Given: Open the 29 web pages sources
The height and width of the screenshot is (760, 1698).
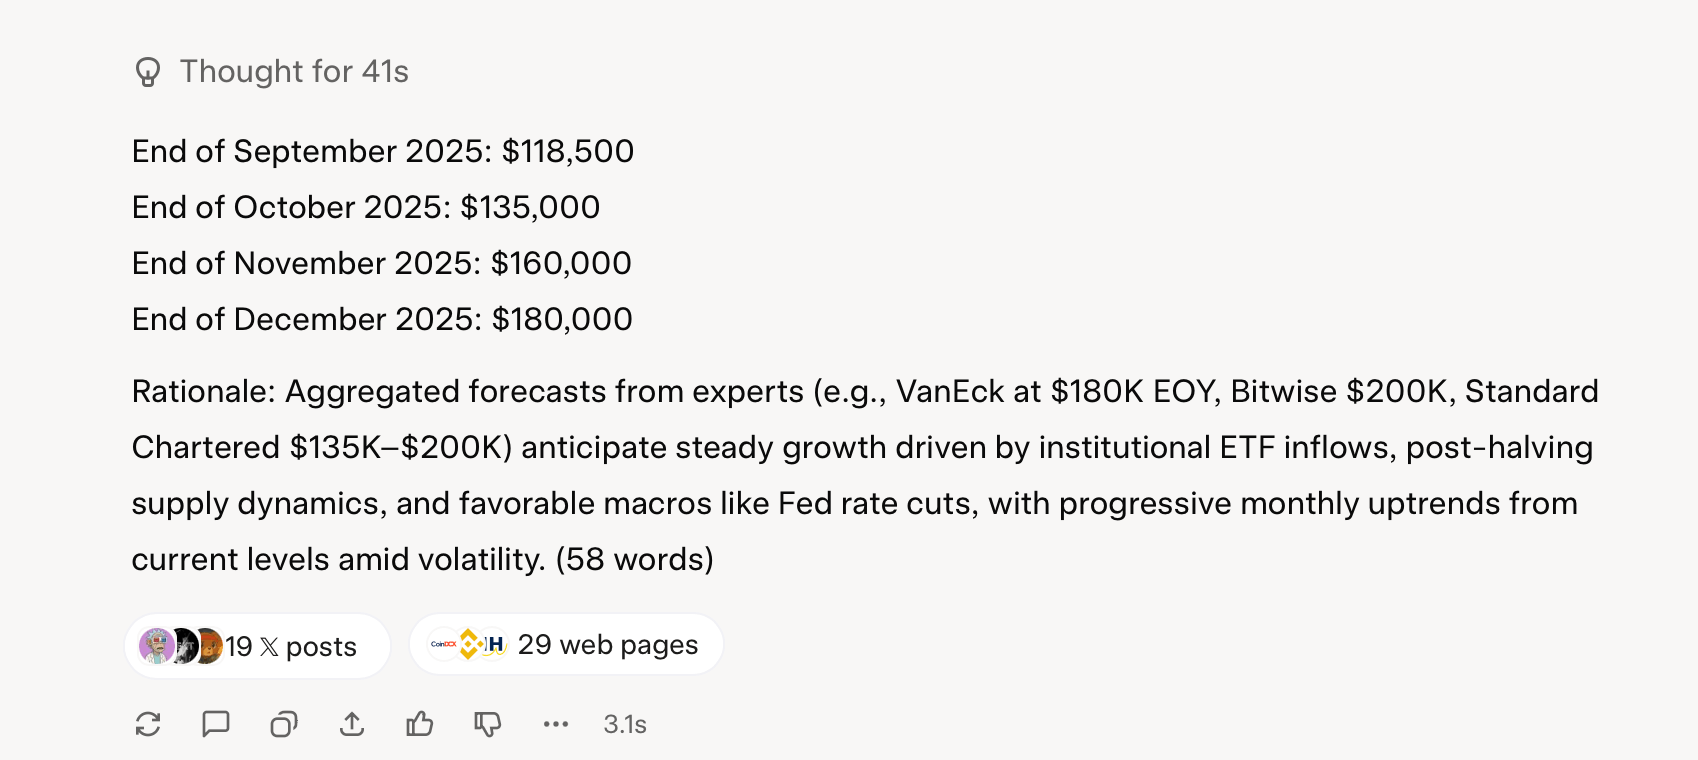Looking at the screenshot, I should tap(607, 645).
